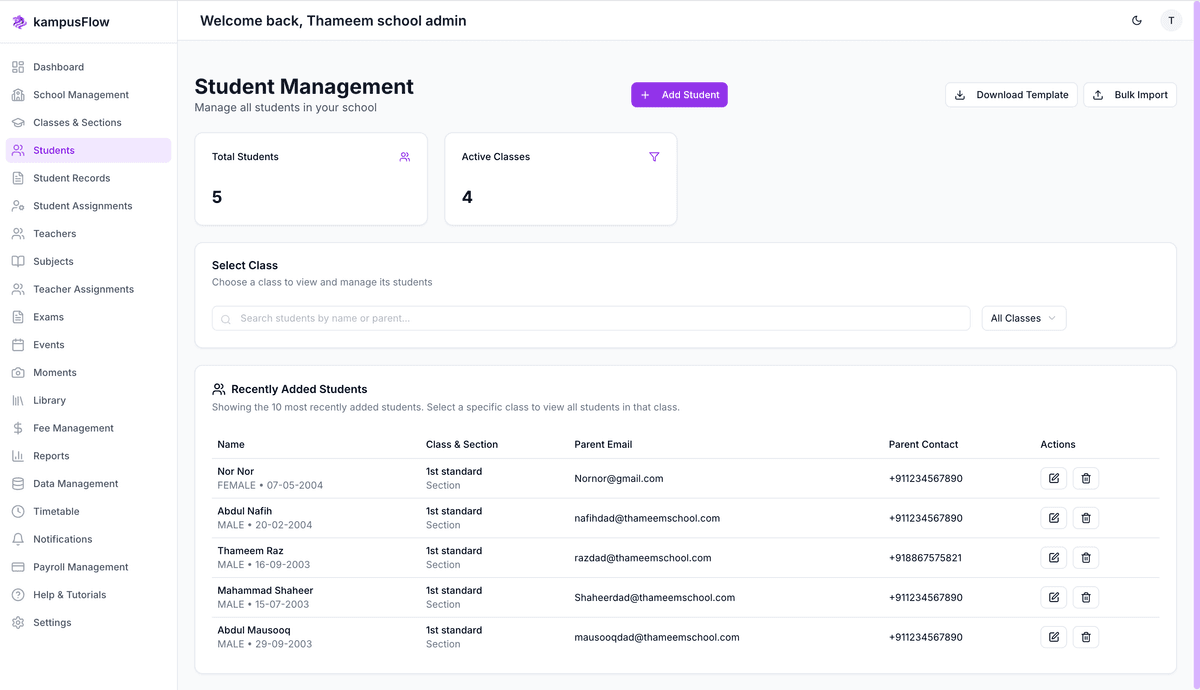
Task: Click the filter icon on Active Classes card
Action: tap(655, 157)
